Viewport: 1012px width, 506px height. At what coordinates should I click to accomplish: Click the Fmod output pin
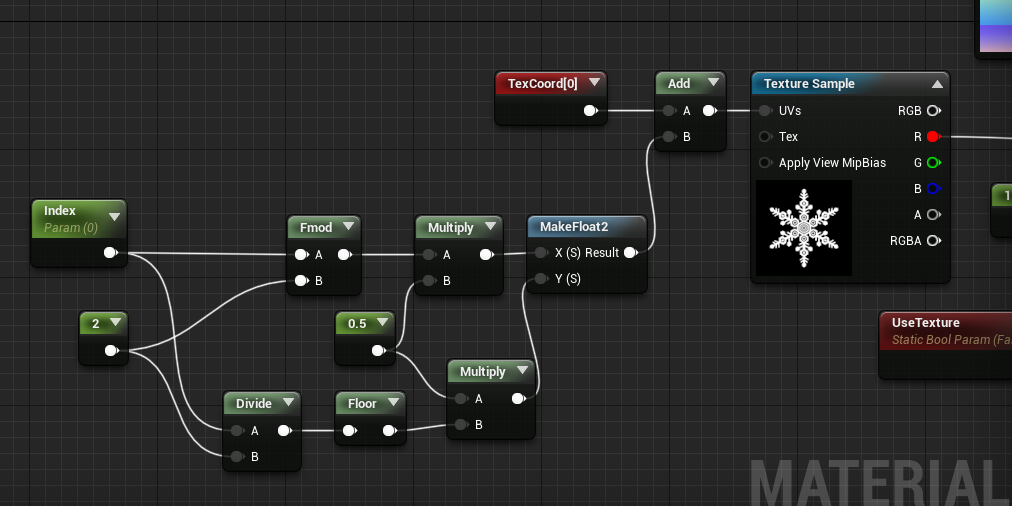point(345,254)
